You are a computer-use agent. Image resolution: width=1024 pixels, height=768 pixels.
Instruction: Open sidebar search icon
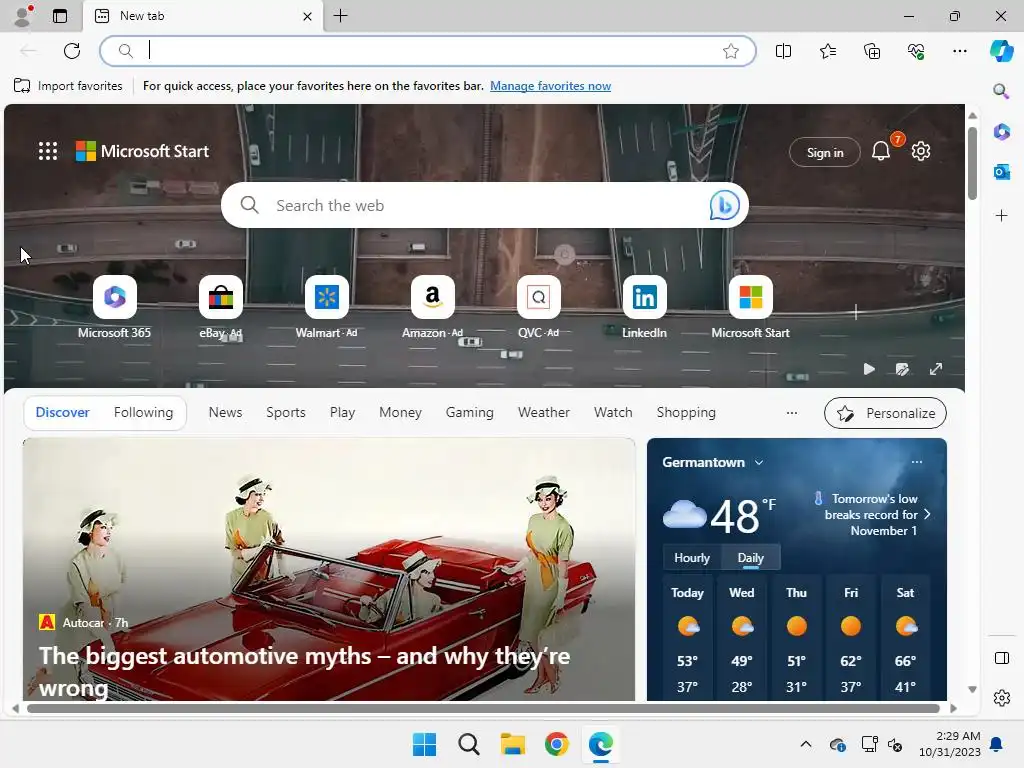1001,90
